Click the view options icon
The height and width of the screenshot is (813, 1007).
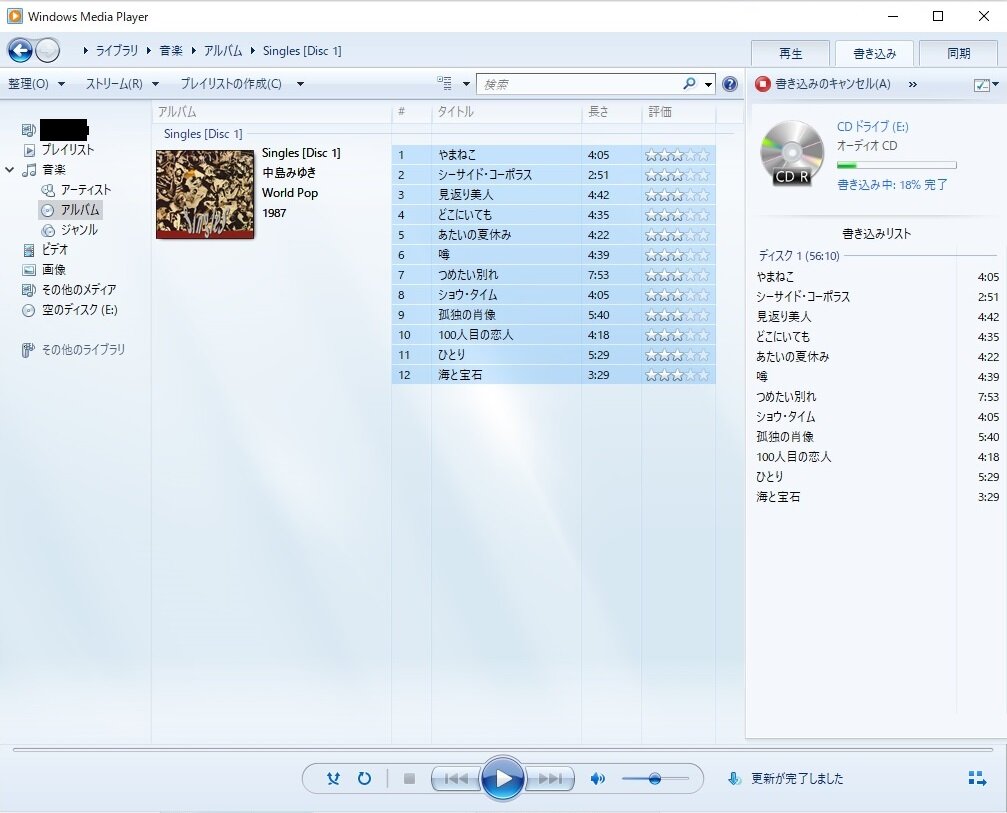pos(444,83)
